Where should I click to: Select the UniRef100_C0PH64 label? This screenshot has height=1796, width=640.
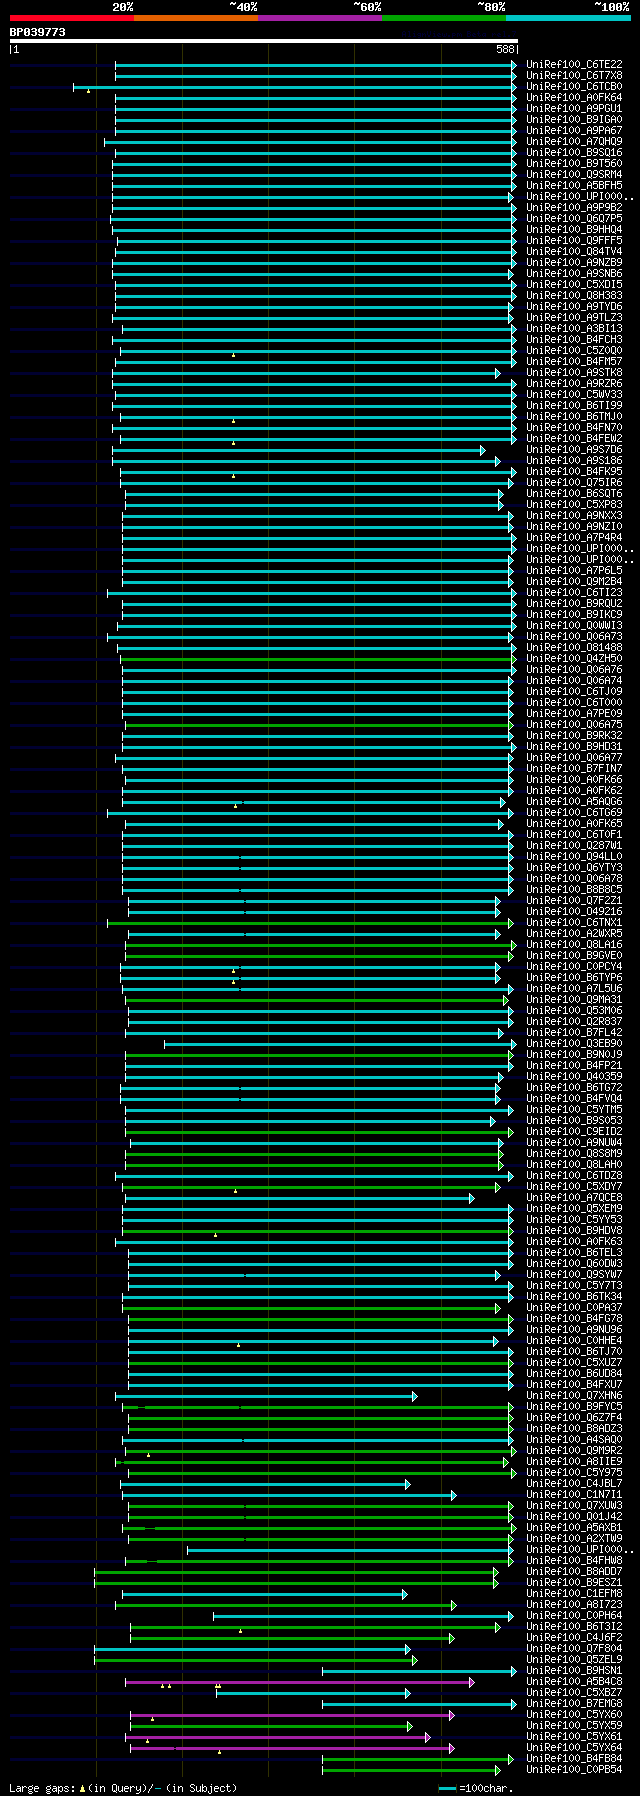pos(574,1615)
